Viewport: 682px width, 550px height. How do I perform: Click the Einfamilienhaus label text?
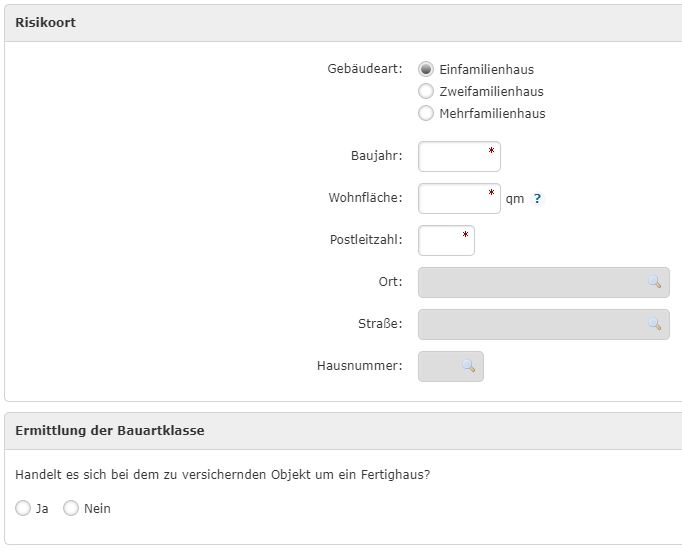pyautogui.click(x=486, y=70)
